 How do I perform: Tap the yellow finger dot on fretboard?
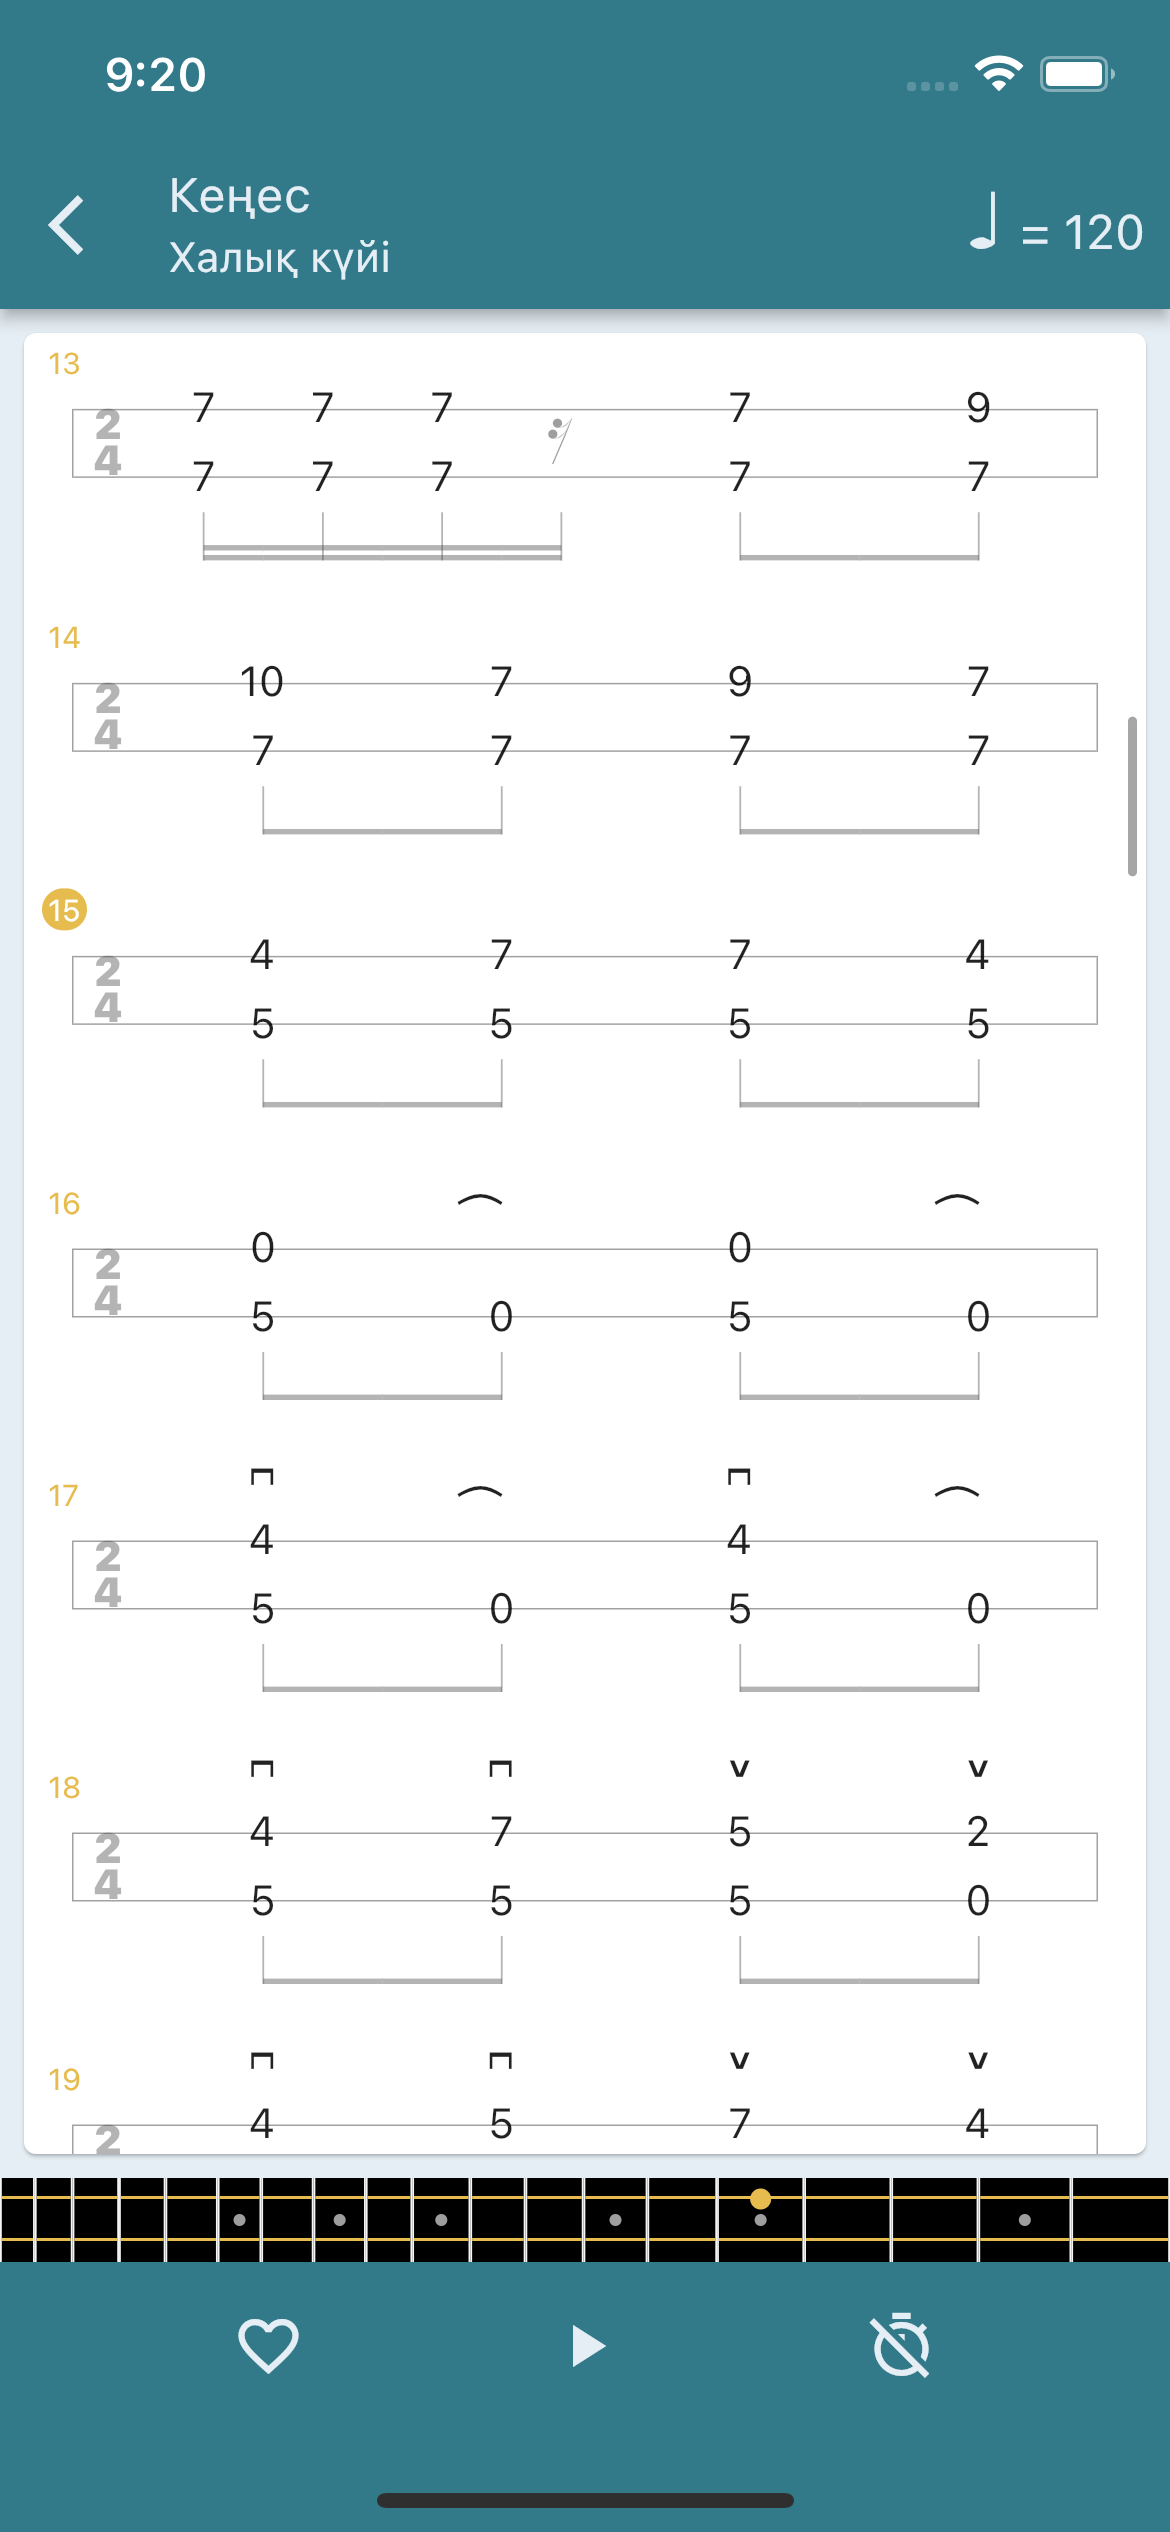click(x=760, y=2199)
